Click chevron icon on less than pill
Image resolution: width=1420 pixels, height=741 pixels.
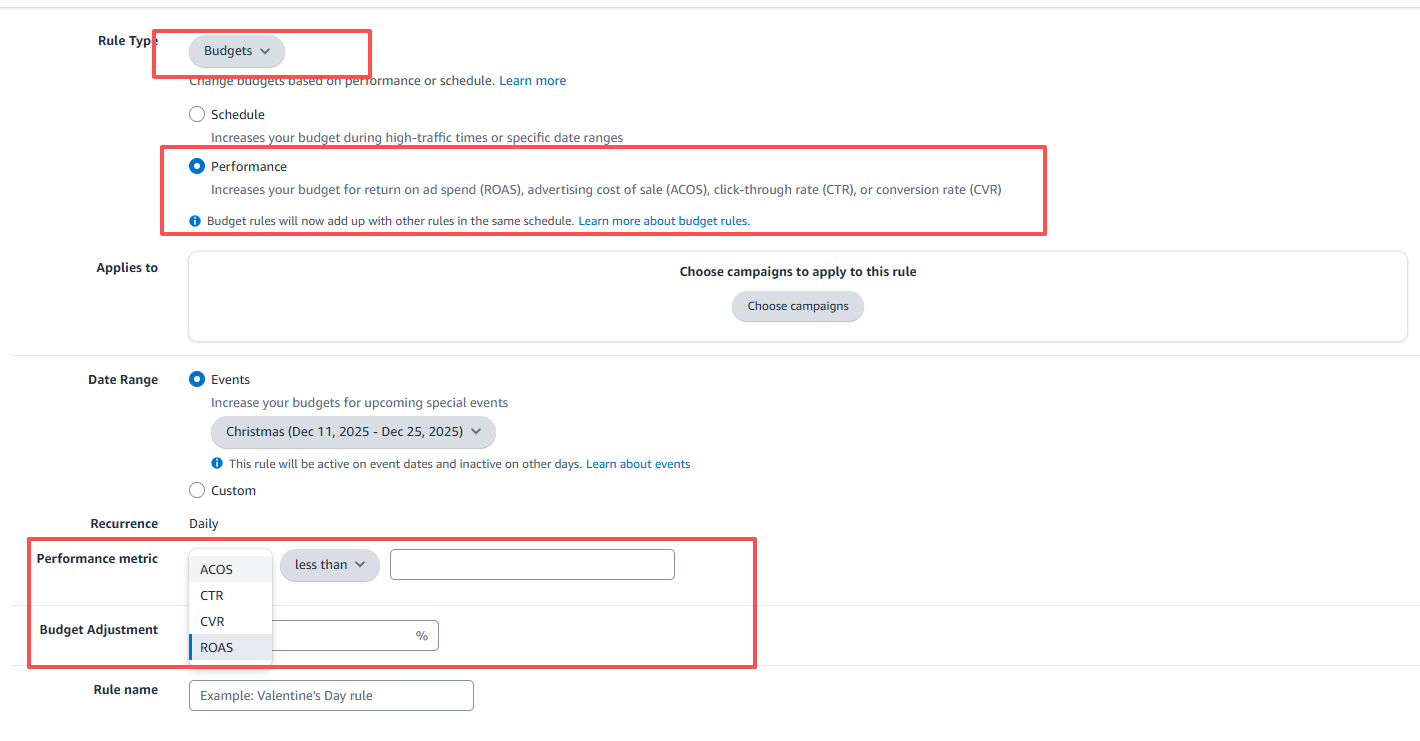[x=360, y=565]
